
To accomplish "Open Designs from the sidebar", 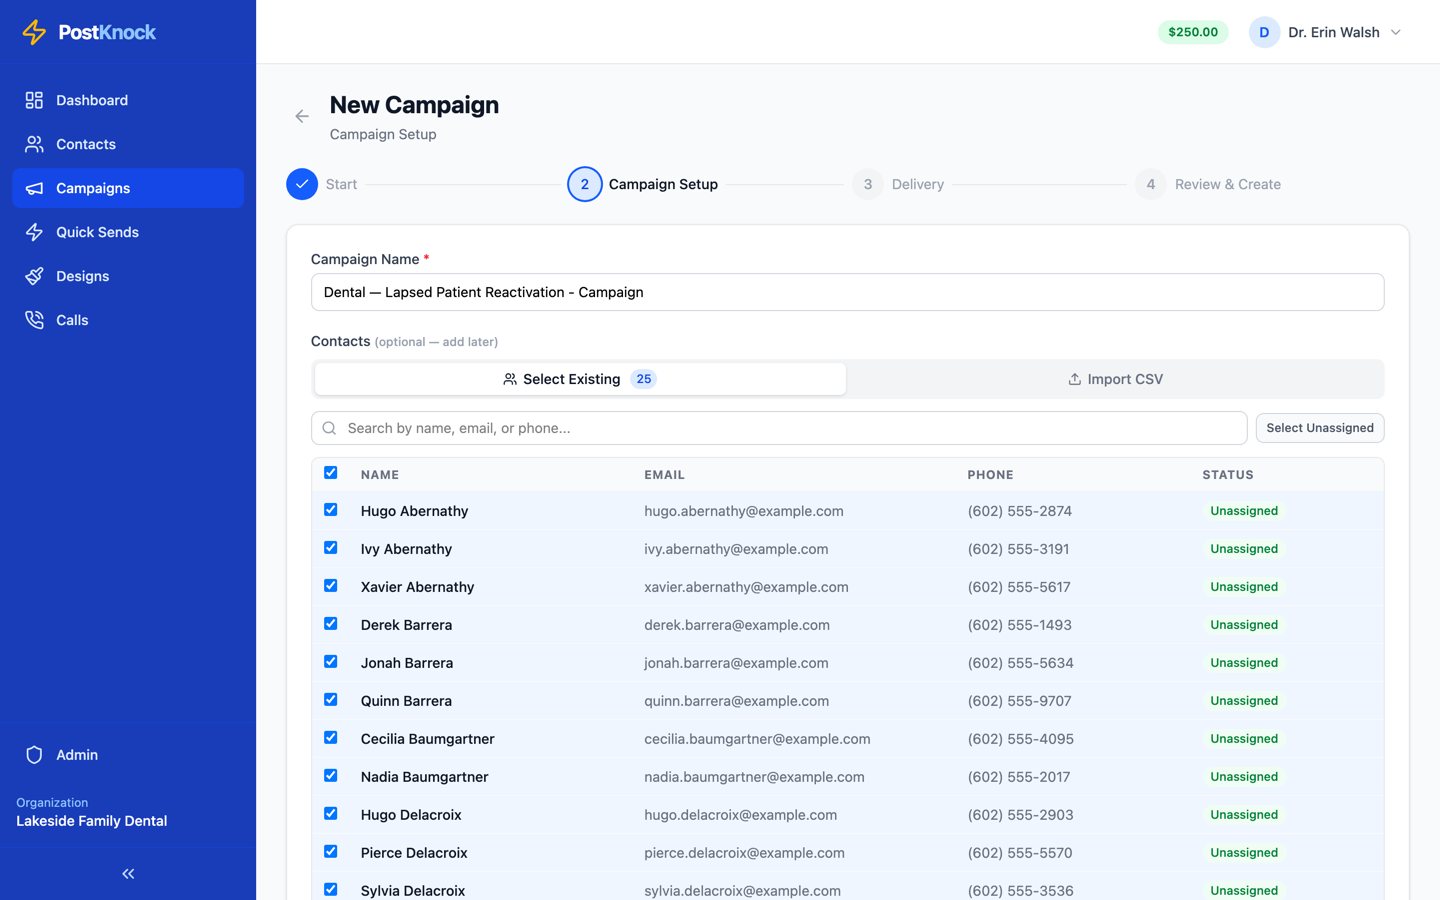I will pos(128,276).
